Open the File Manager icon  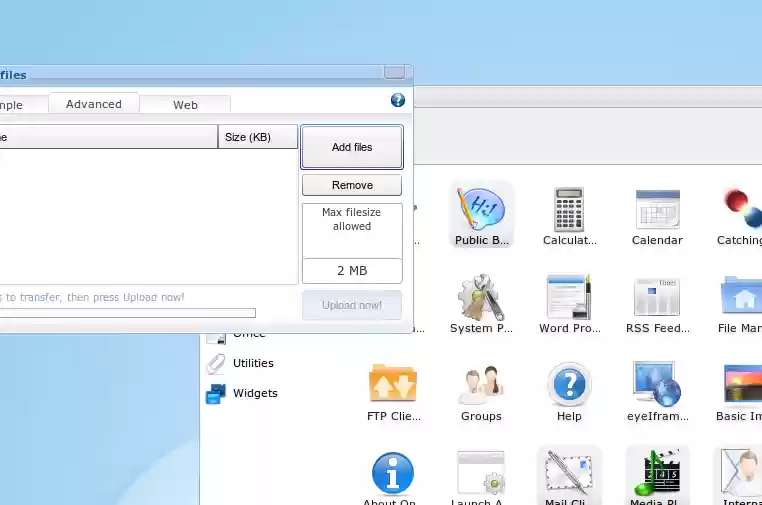742,296
